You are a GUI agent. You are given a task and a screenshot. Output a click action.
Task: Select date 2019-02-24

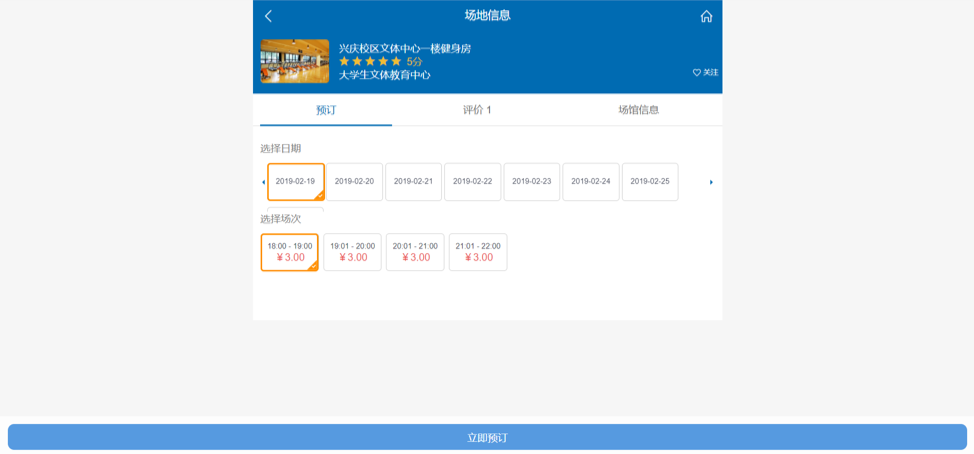(x=591, y=182)
